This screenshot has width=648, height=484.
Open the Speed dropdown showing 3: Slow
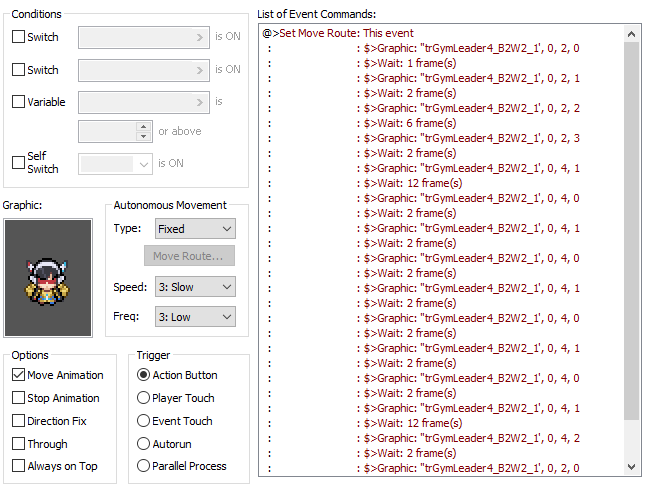(195, 287)
